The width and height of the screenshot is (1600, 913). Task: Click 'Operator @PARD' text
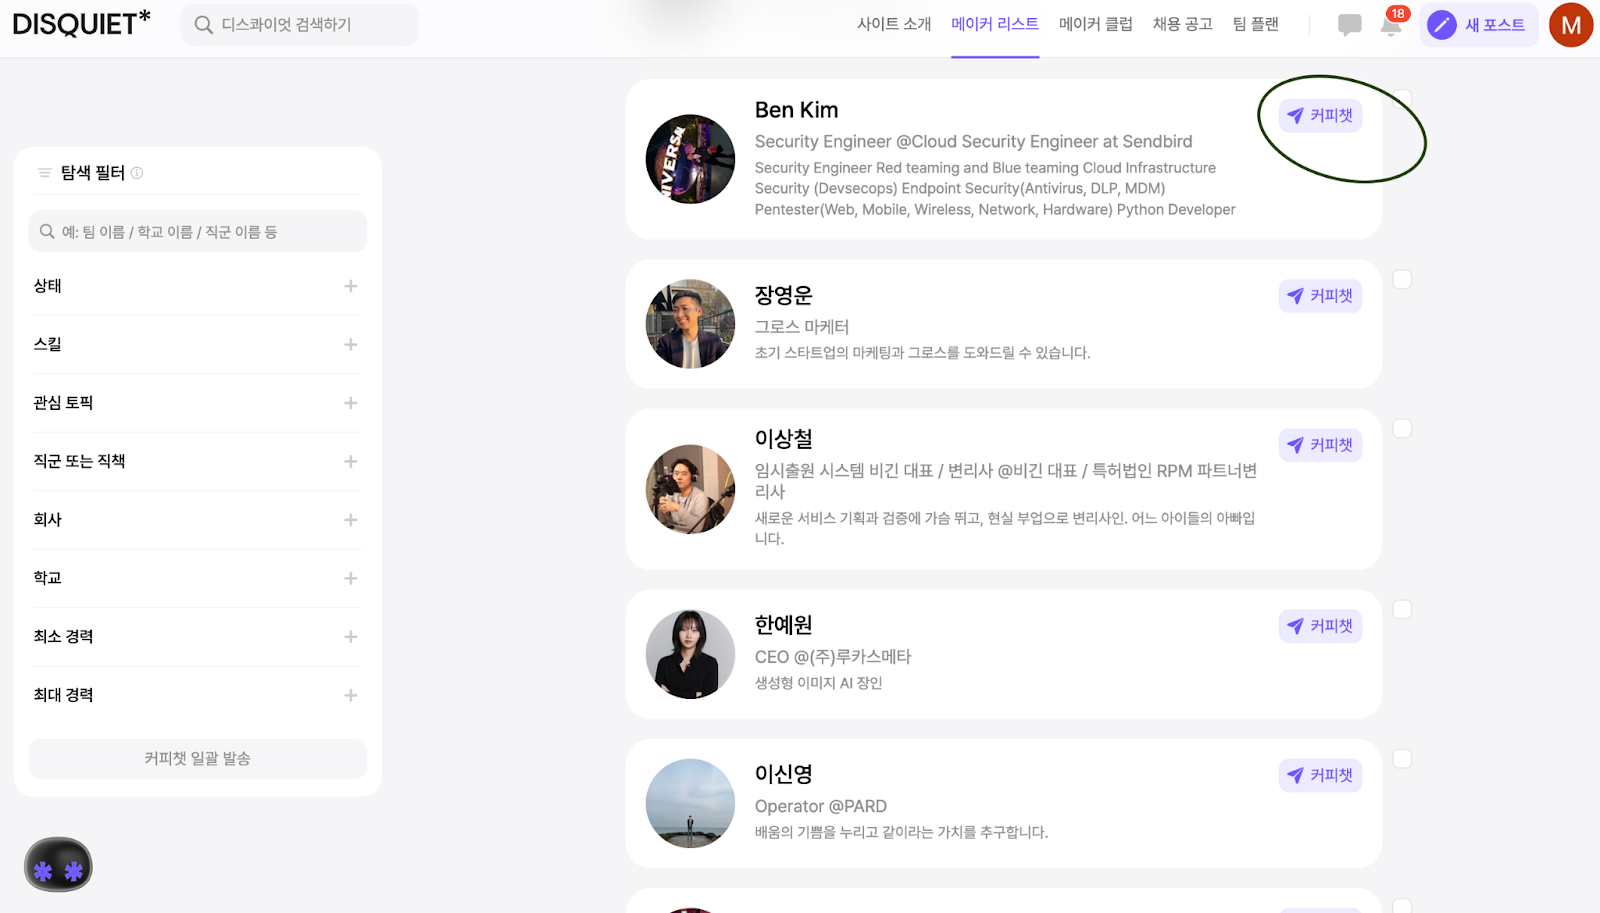821,806
